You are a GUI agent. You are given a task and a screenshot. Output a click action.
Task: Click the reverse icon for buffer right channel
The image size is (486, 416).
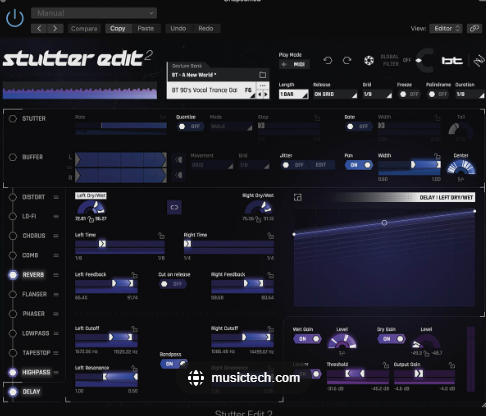(179, 175)
